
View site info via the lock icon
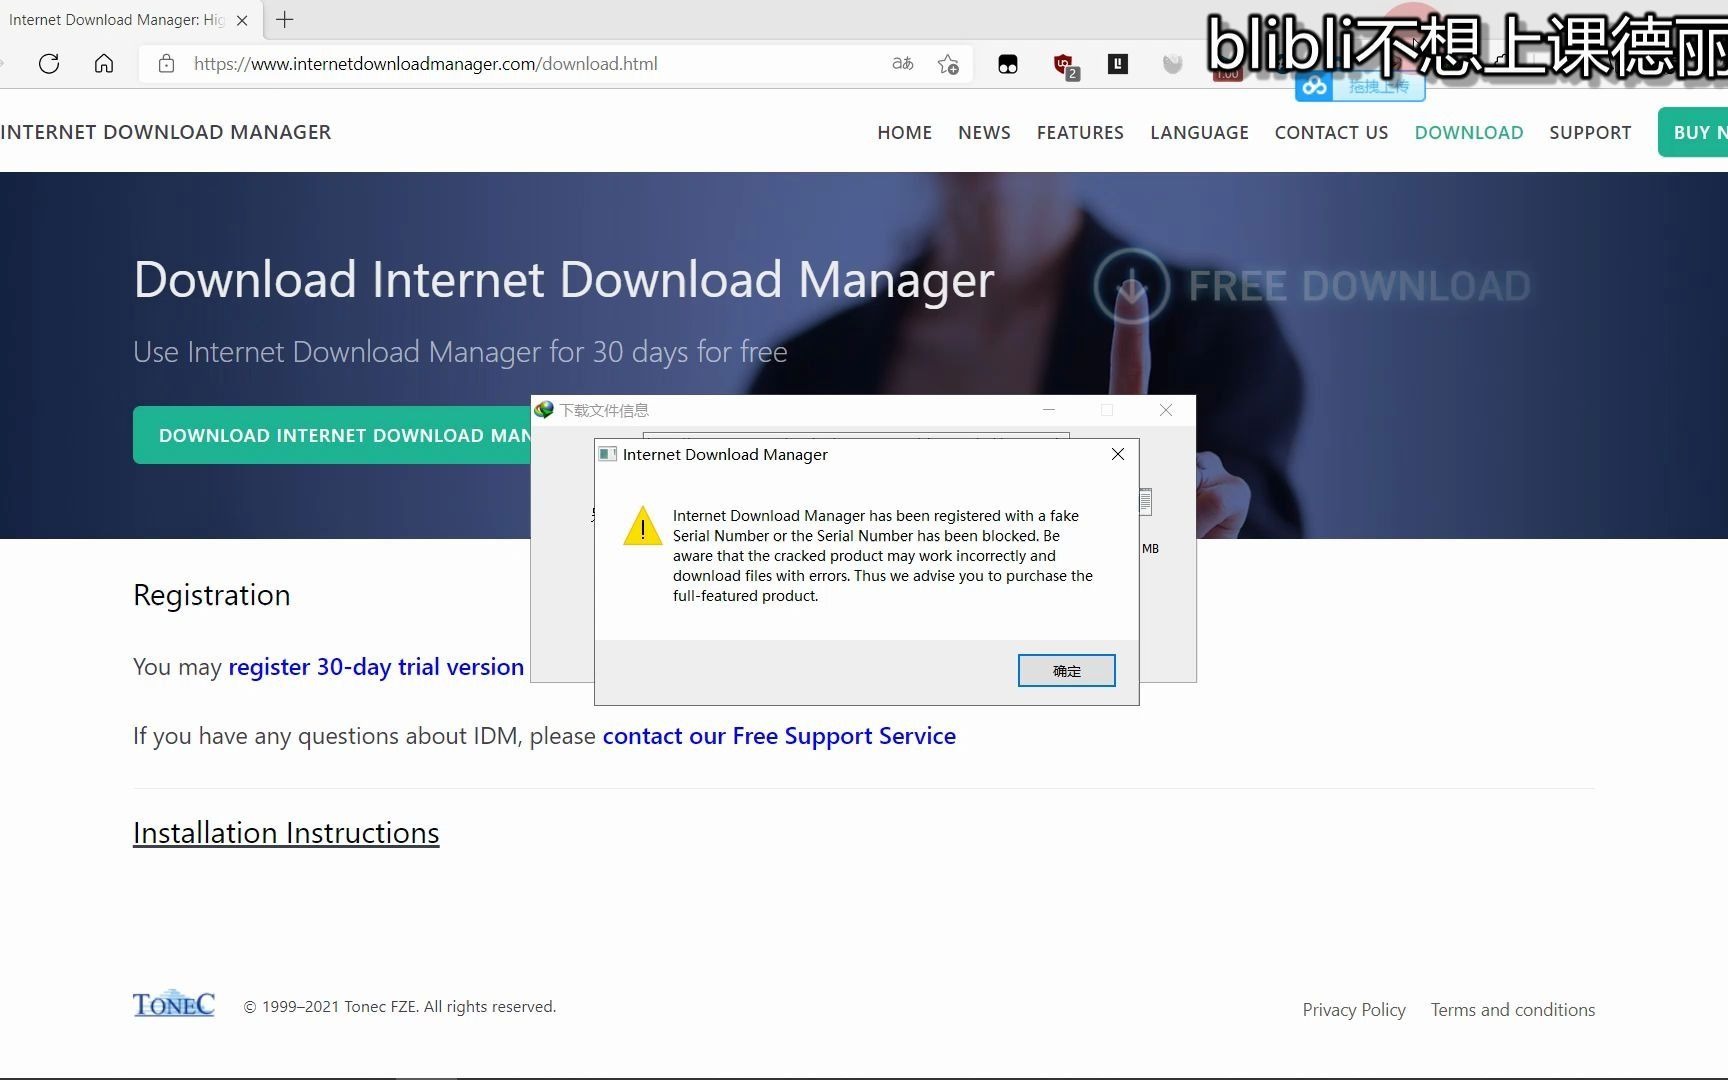point(167,64)
